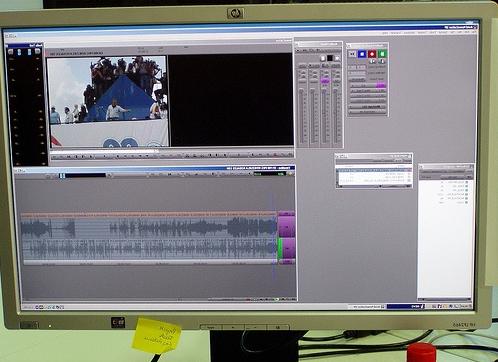Toggle the purple-highlighted button in mixer strip
The image size is (498, 362).
(325, 81)
